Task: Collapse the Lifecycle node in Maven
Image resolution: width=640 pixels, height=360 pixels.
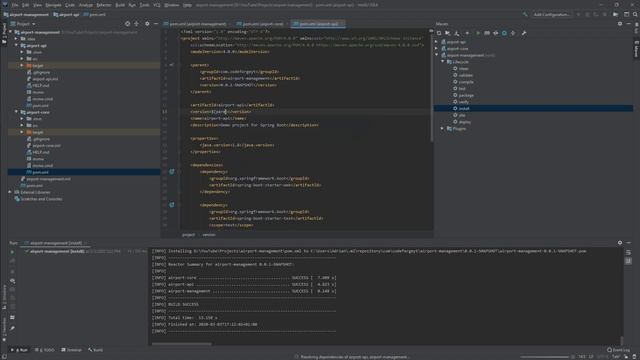Action: coord(442,62)
